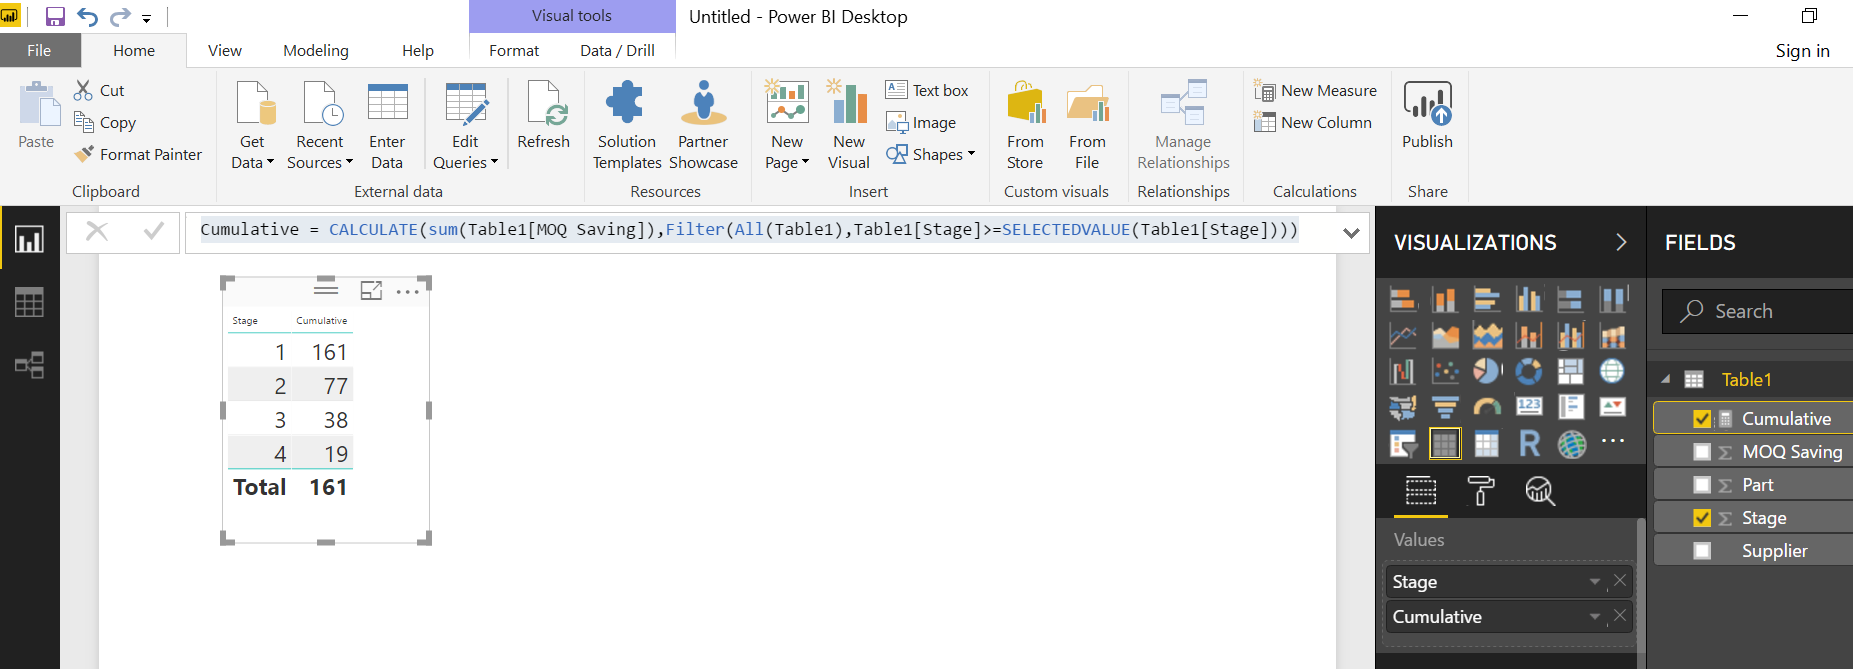
Task: Switch to Report view in sidebar
Action: (x=29, y=240)
